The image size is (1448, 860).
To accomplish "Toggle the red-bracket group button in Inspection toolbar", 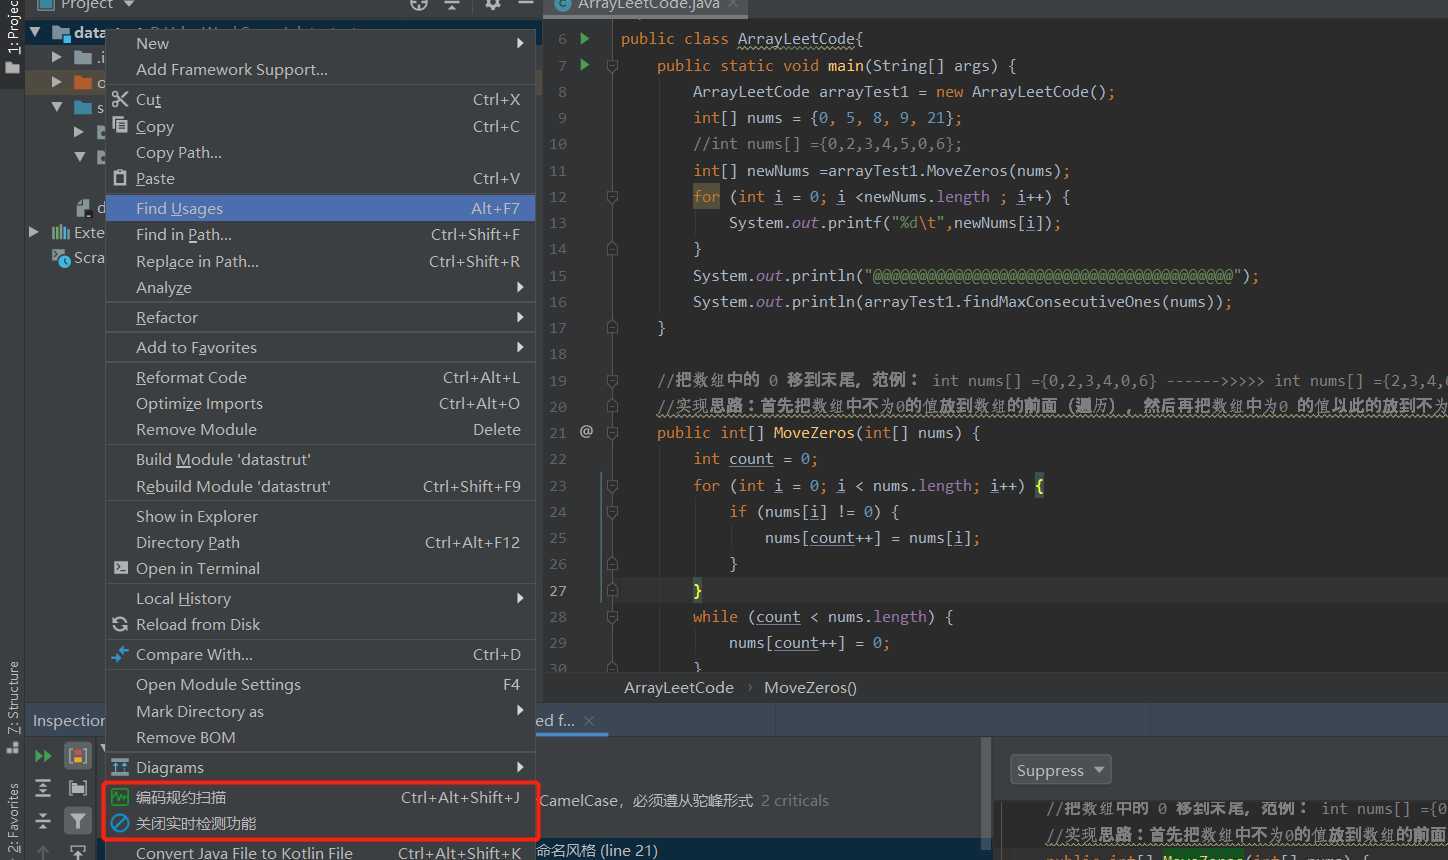I will pyautogui.click(x=78, y=756).
